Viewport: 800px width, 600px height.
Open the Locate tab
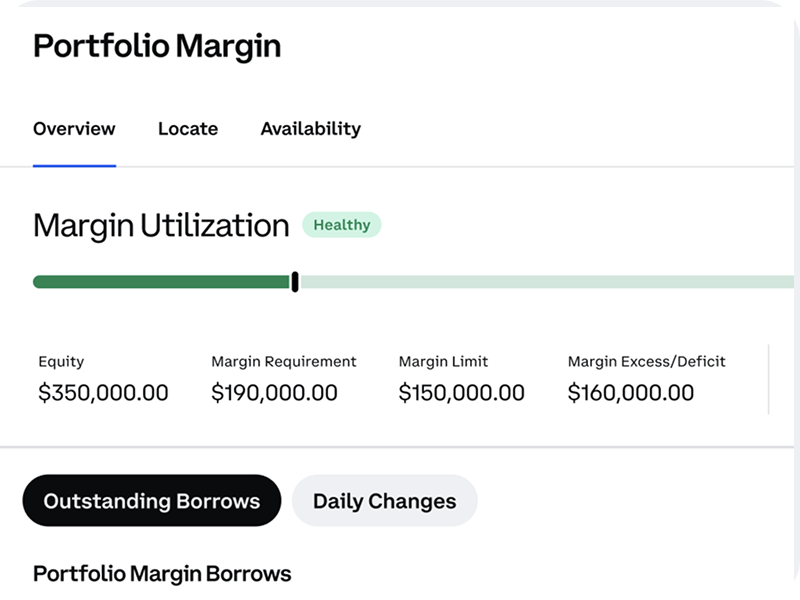click(x=188, y=128)
